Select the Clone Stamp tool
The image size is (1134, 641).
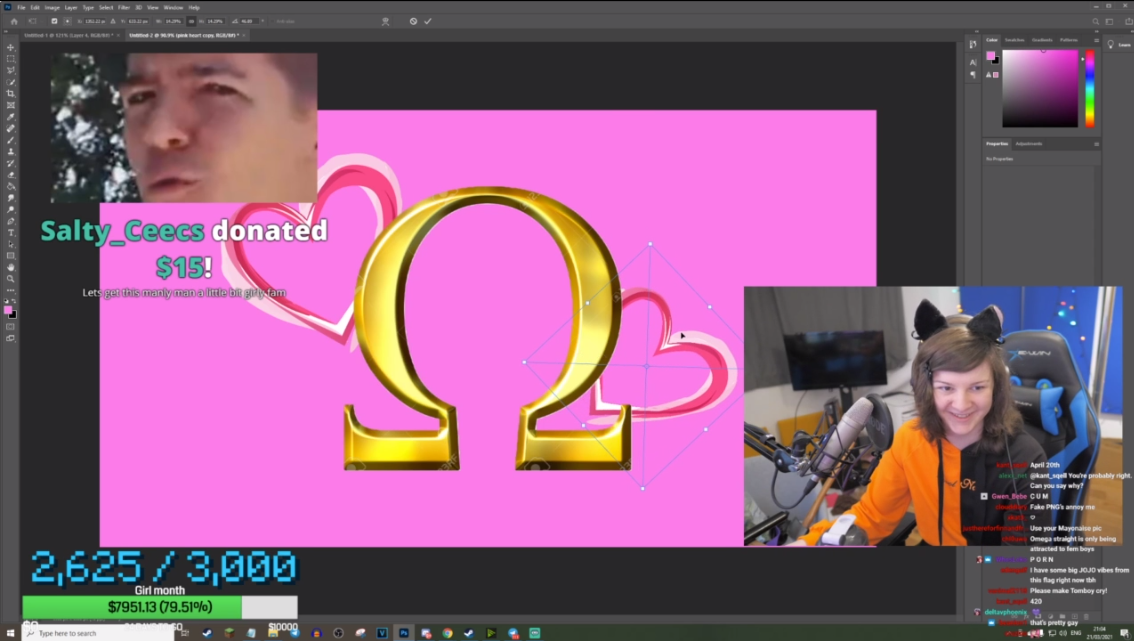click(x=11, y=151)
